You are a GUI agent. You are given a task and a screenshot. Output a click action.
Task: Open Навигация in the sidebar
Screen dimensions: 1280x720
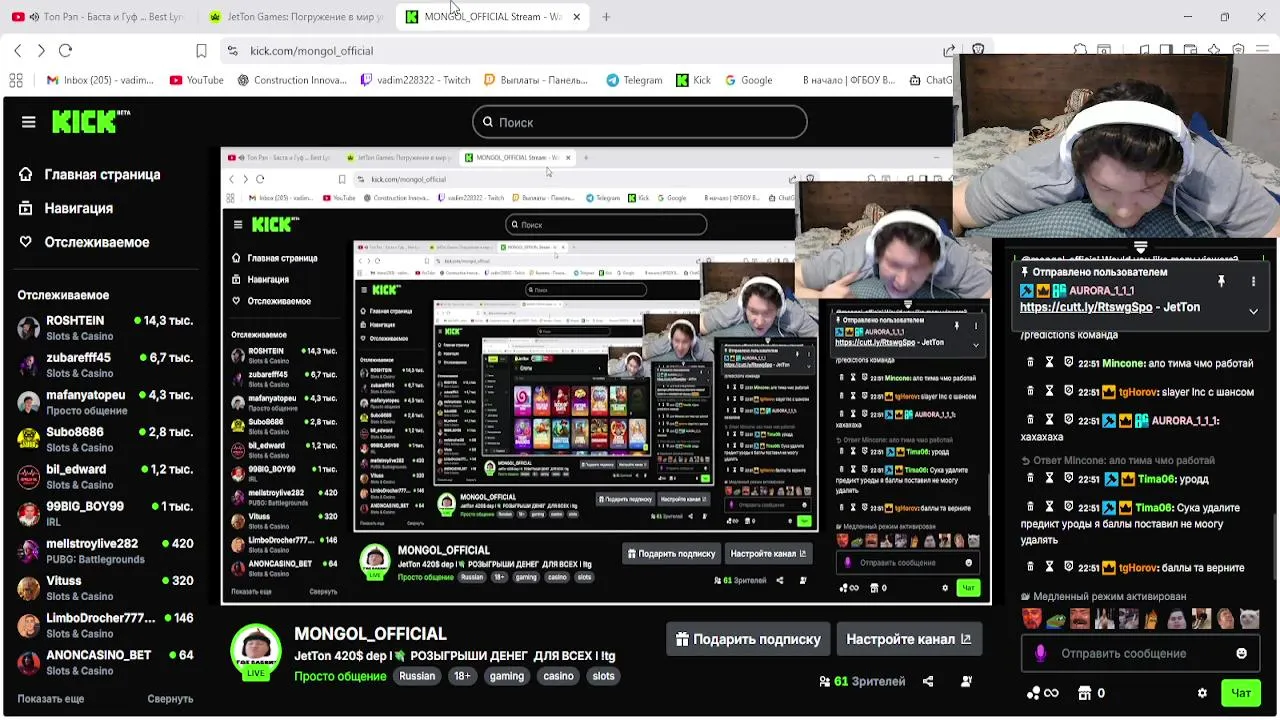[66, 208]
